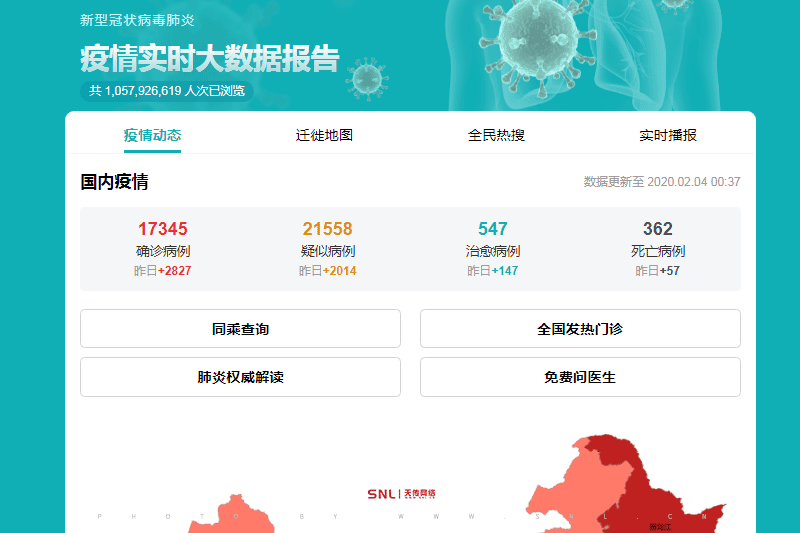Click the 1,057,926,619 view count badge

click(x=166, y=91)
